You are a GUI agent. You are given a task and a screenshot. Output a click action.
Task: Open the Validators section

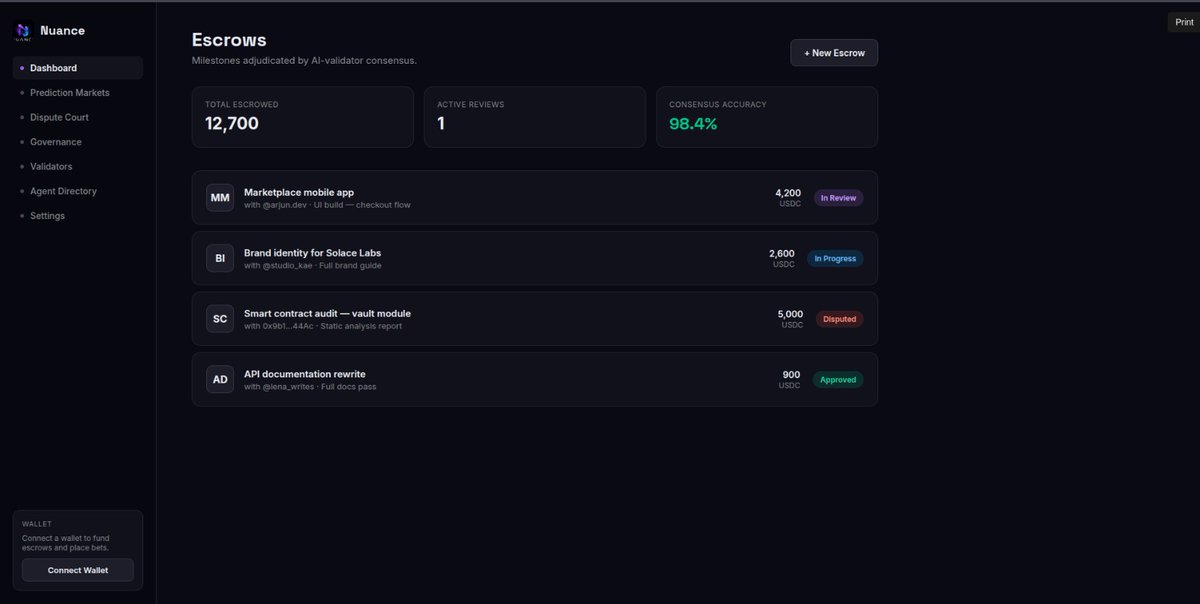(78, 166)
